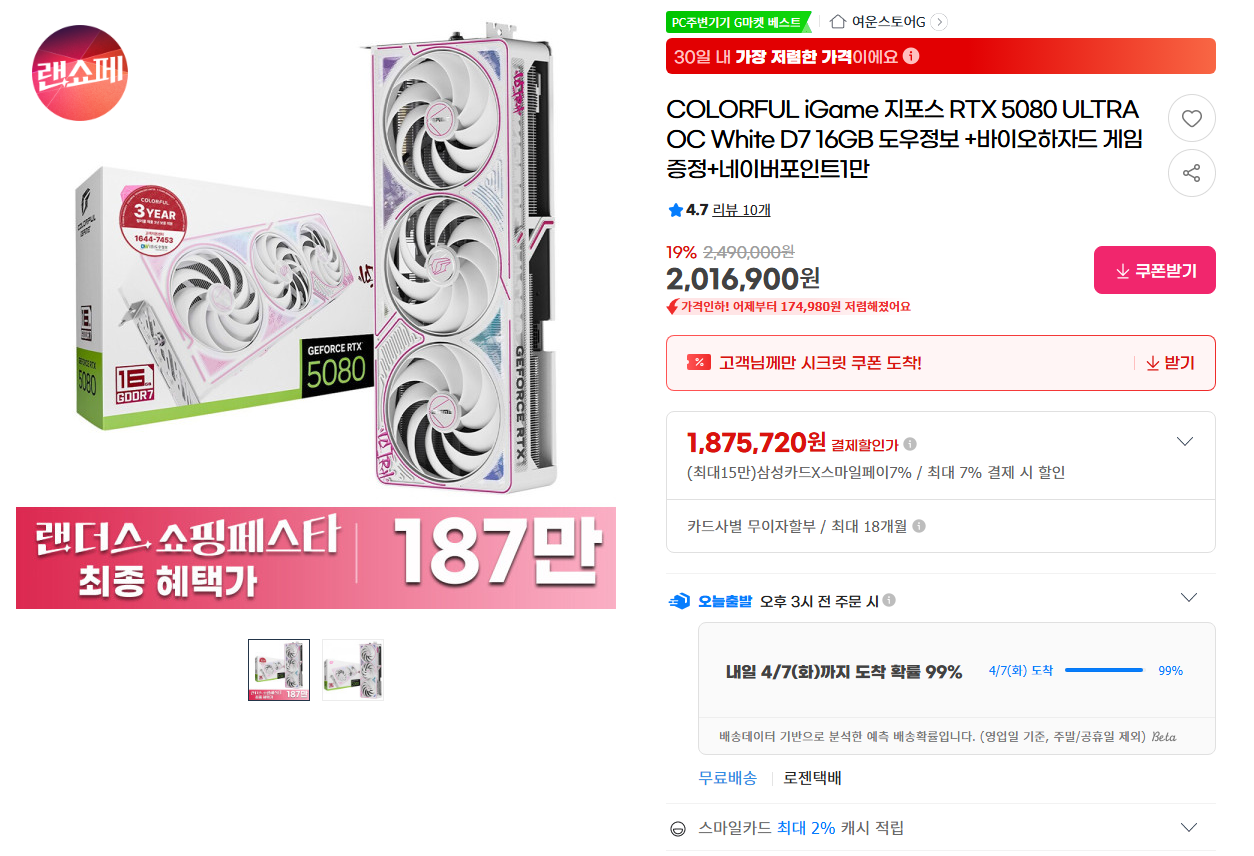Click the 쿠폰받기 coupon button
1254x856 pixels.
click(x=1154, y=269)
